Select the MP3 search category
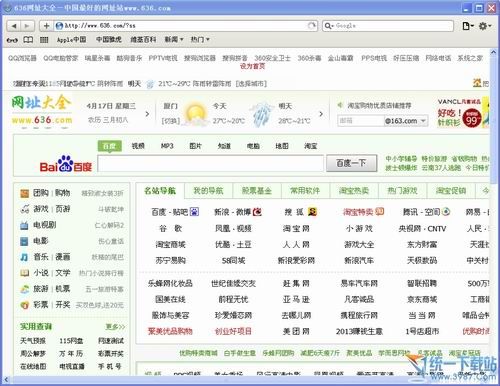 (167, 146)
